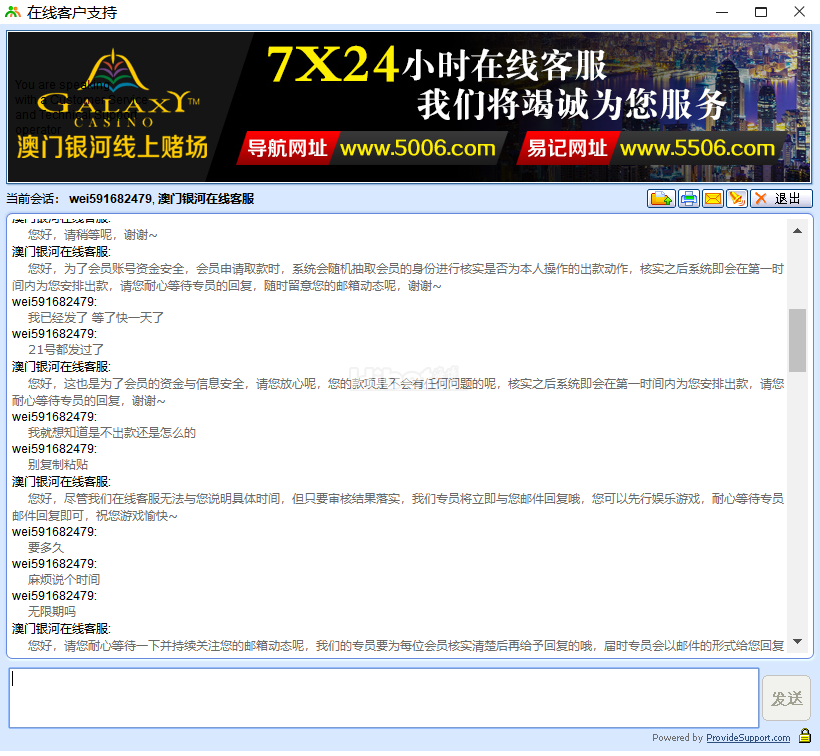Click the yellow padlock security icon
The height and width of the screenshot is (756, 820).
(x=804, y=737)
